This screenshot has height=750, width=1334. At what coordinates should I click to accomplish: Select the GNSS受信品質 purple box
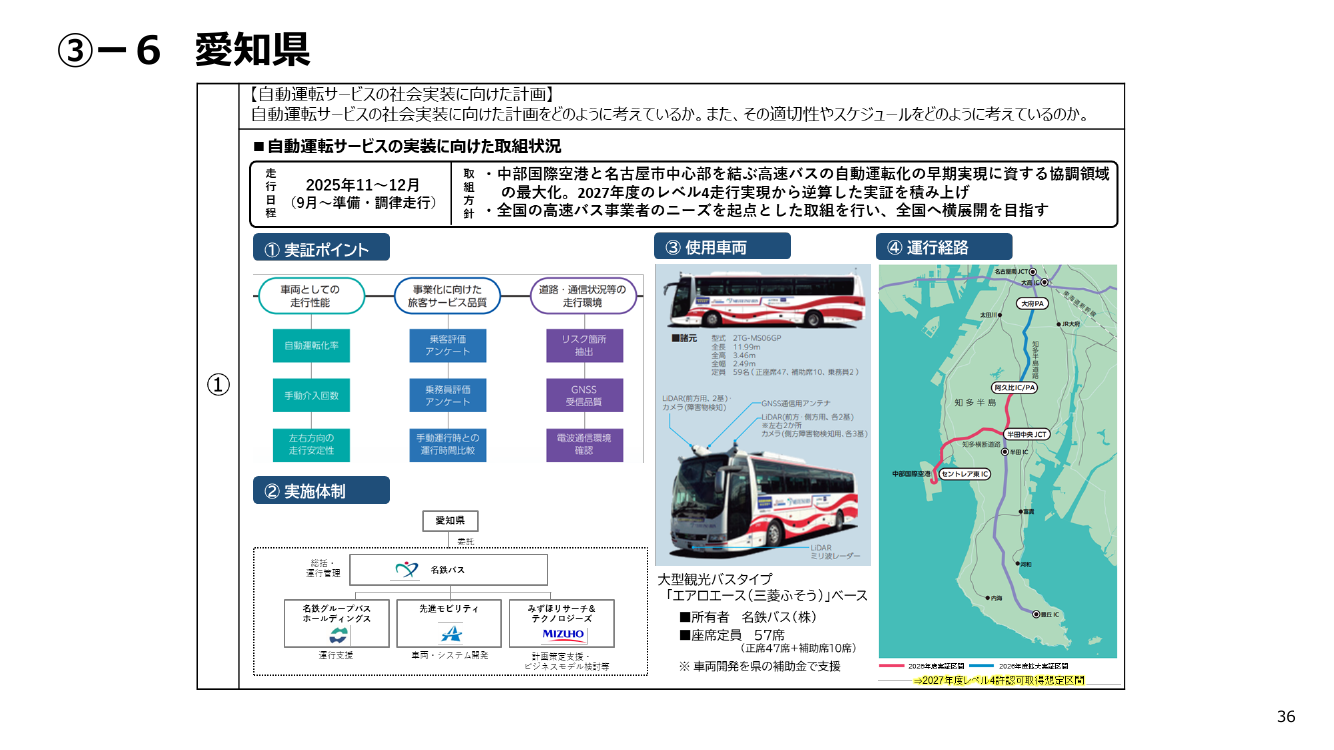pos(584,395)
